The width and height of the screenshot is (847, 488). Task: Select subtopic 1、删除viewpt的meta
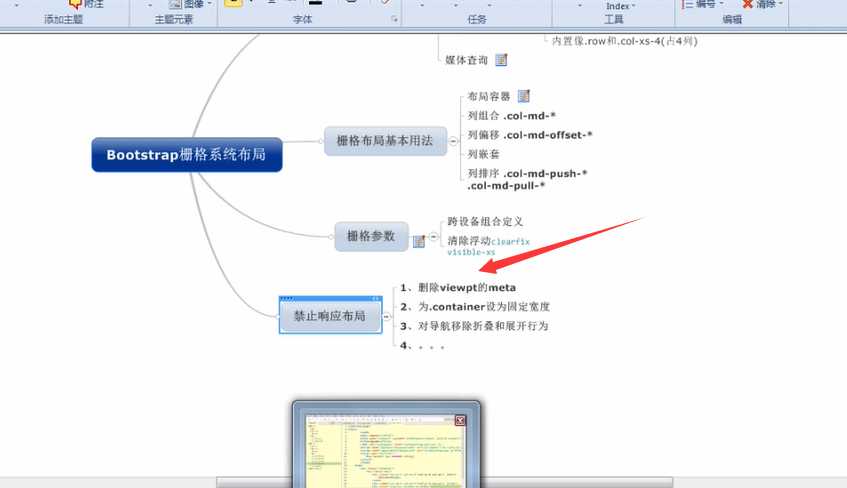pyautogui.click(x=458, y=288)
